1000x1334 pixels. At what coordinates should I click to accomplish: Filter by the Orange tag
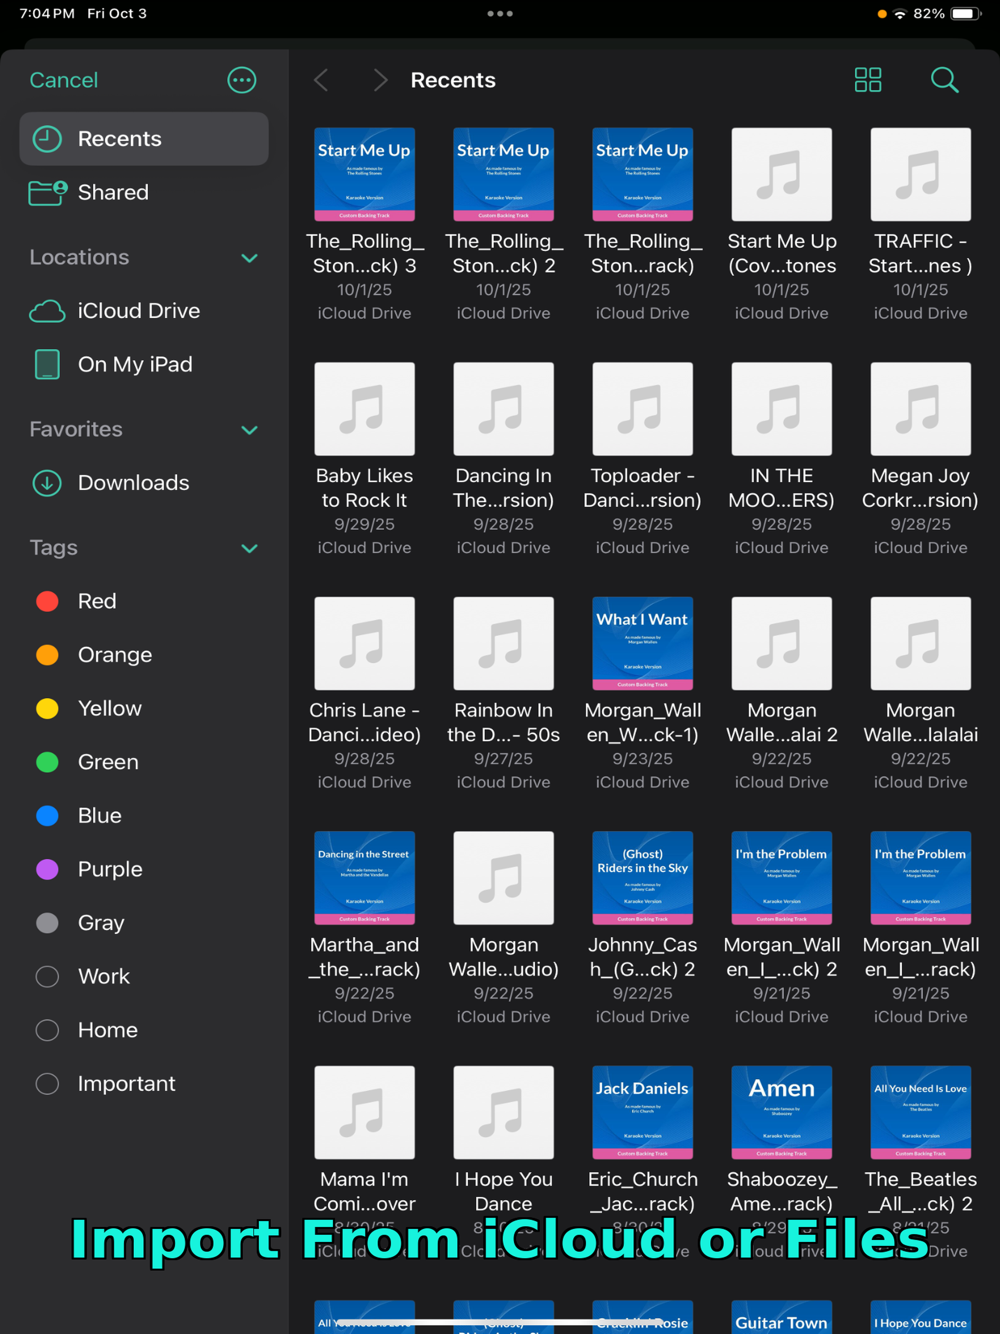click(x=144, y=655)
